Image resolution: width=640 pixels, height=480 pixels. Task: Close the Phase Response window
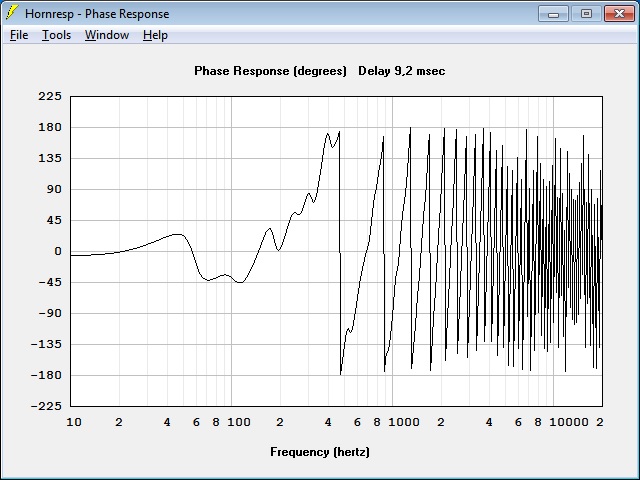click(x=619, y=14)
